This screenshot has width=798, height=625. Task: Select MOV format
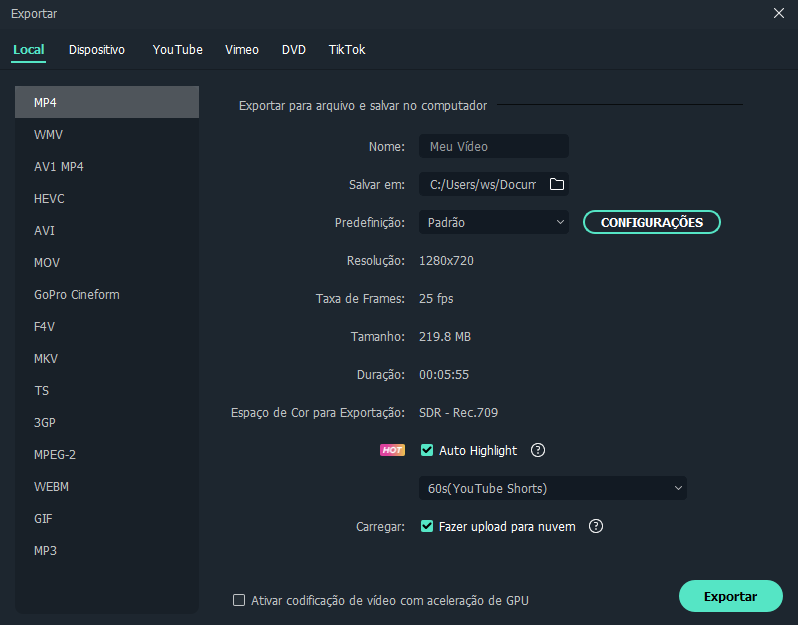pos(107,263)
